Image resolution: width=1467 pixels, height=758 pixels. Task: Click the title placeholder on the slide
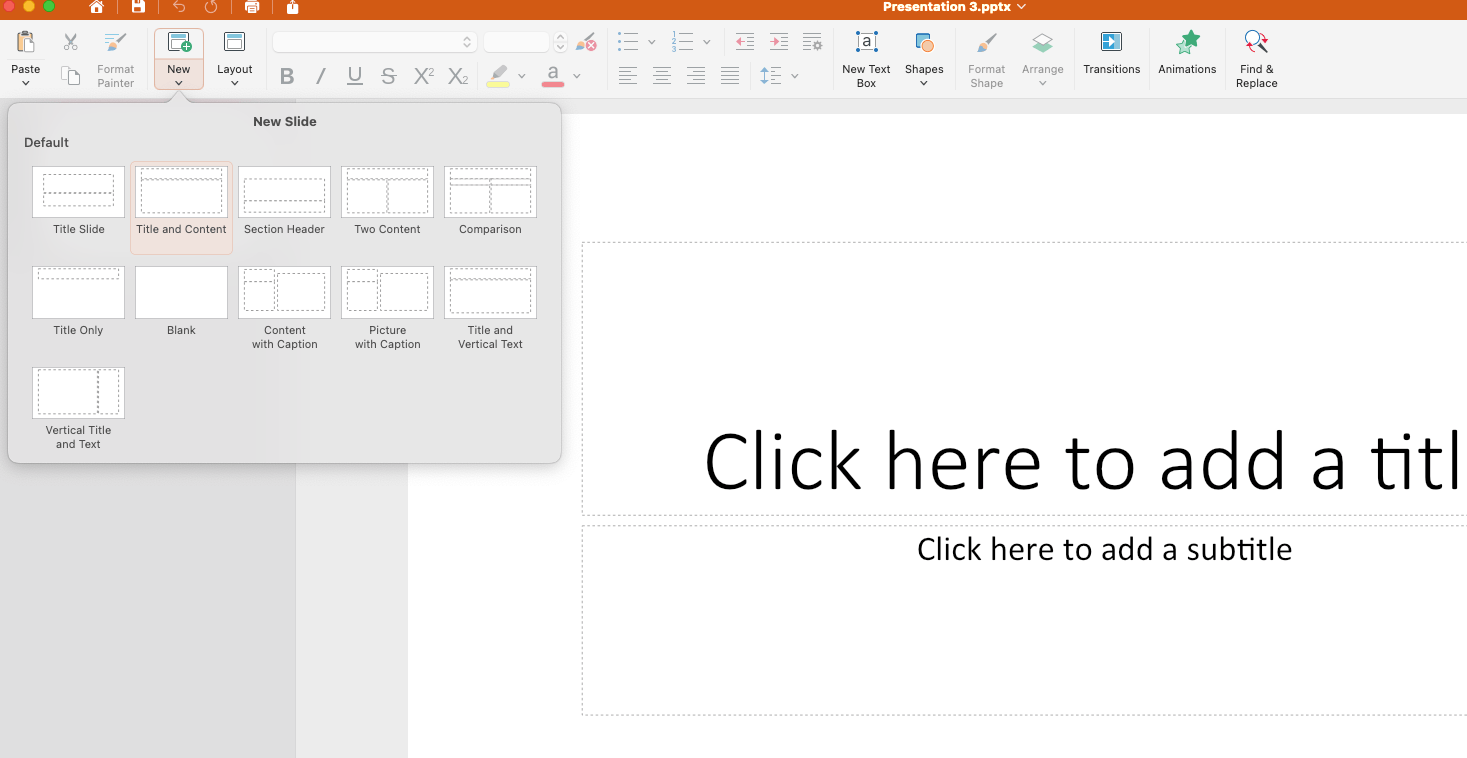coord(1080,462)
